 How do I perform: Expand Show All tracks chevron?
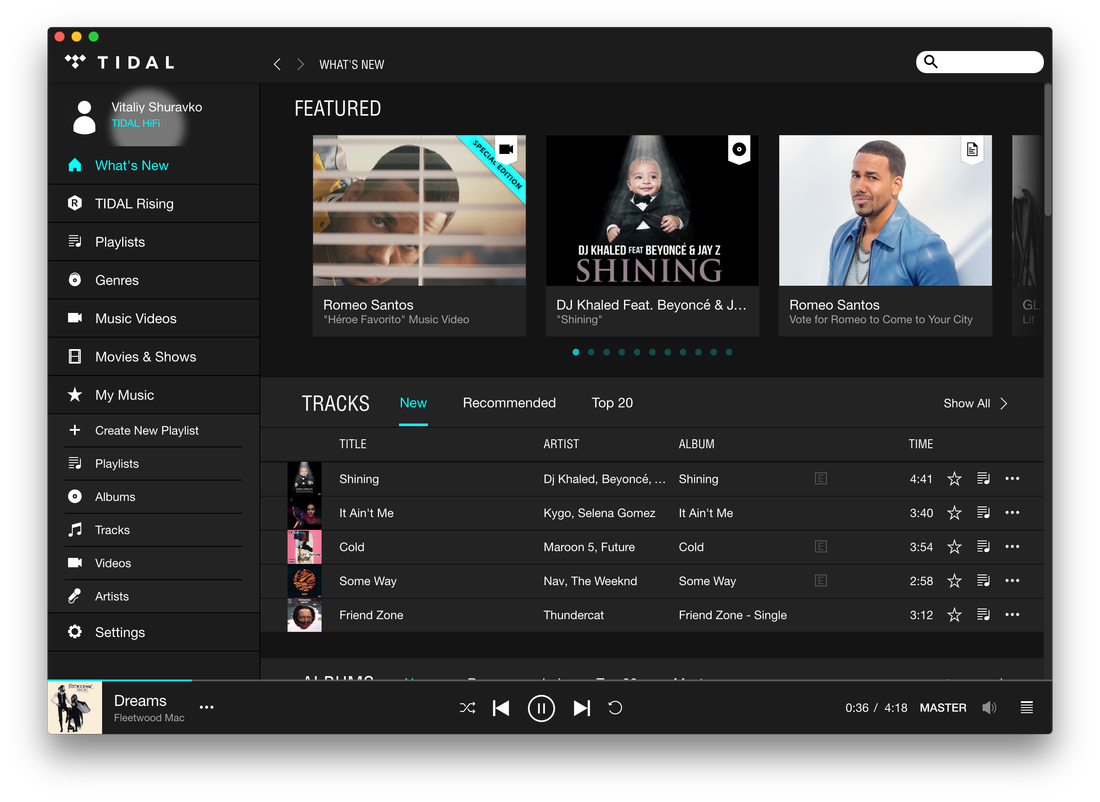1004,403
